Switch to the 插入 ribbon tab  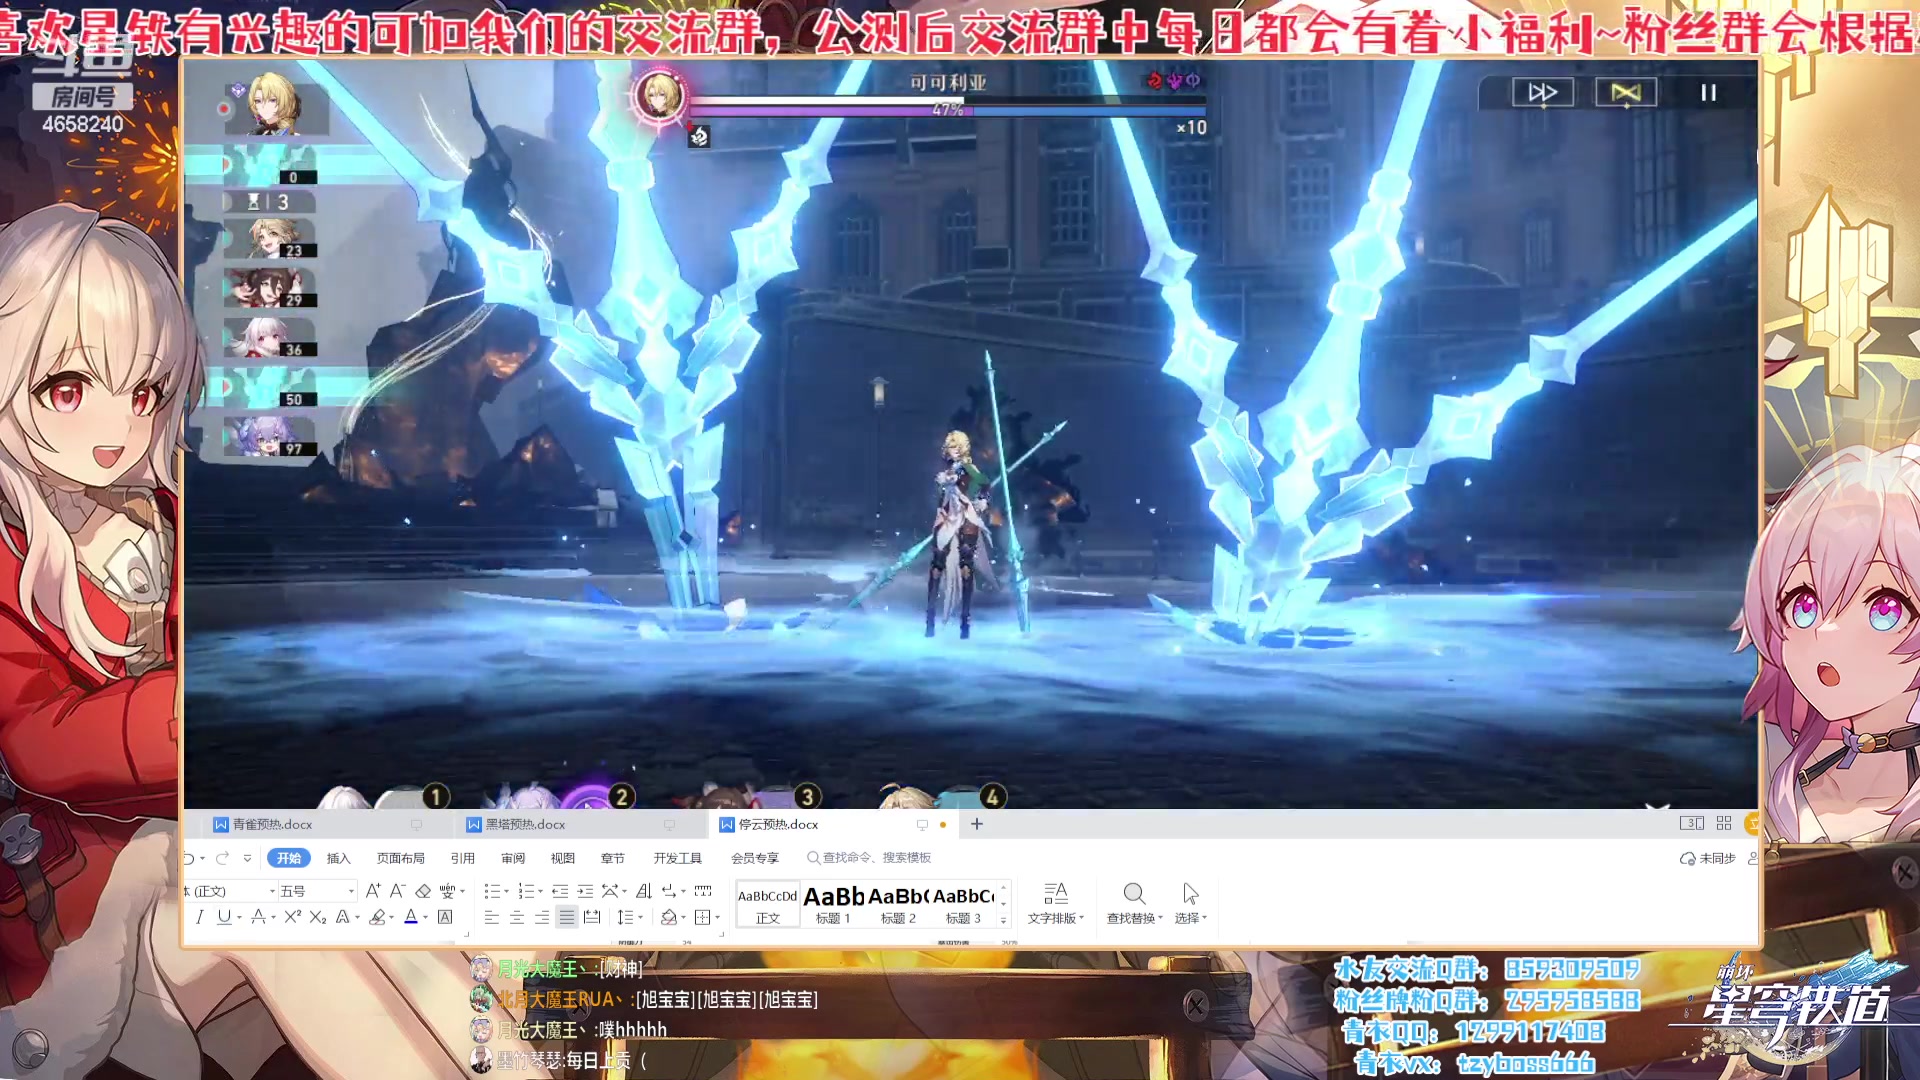point(339,857)
